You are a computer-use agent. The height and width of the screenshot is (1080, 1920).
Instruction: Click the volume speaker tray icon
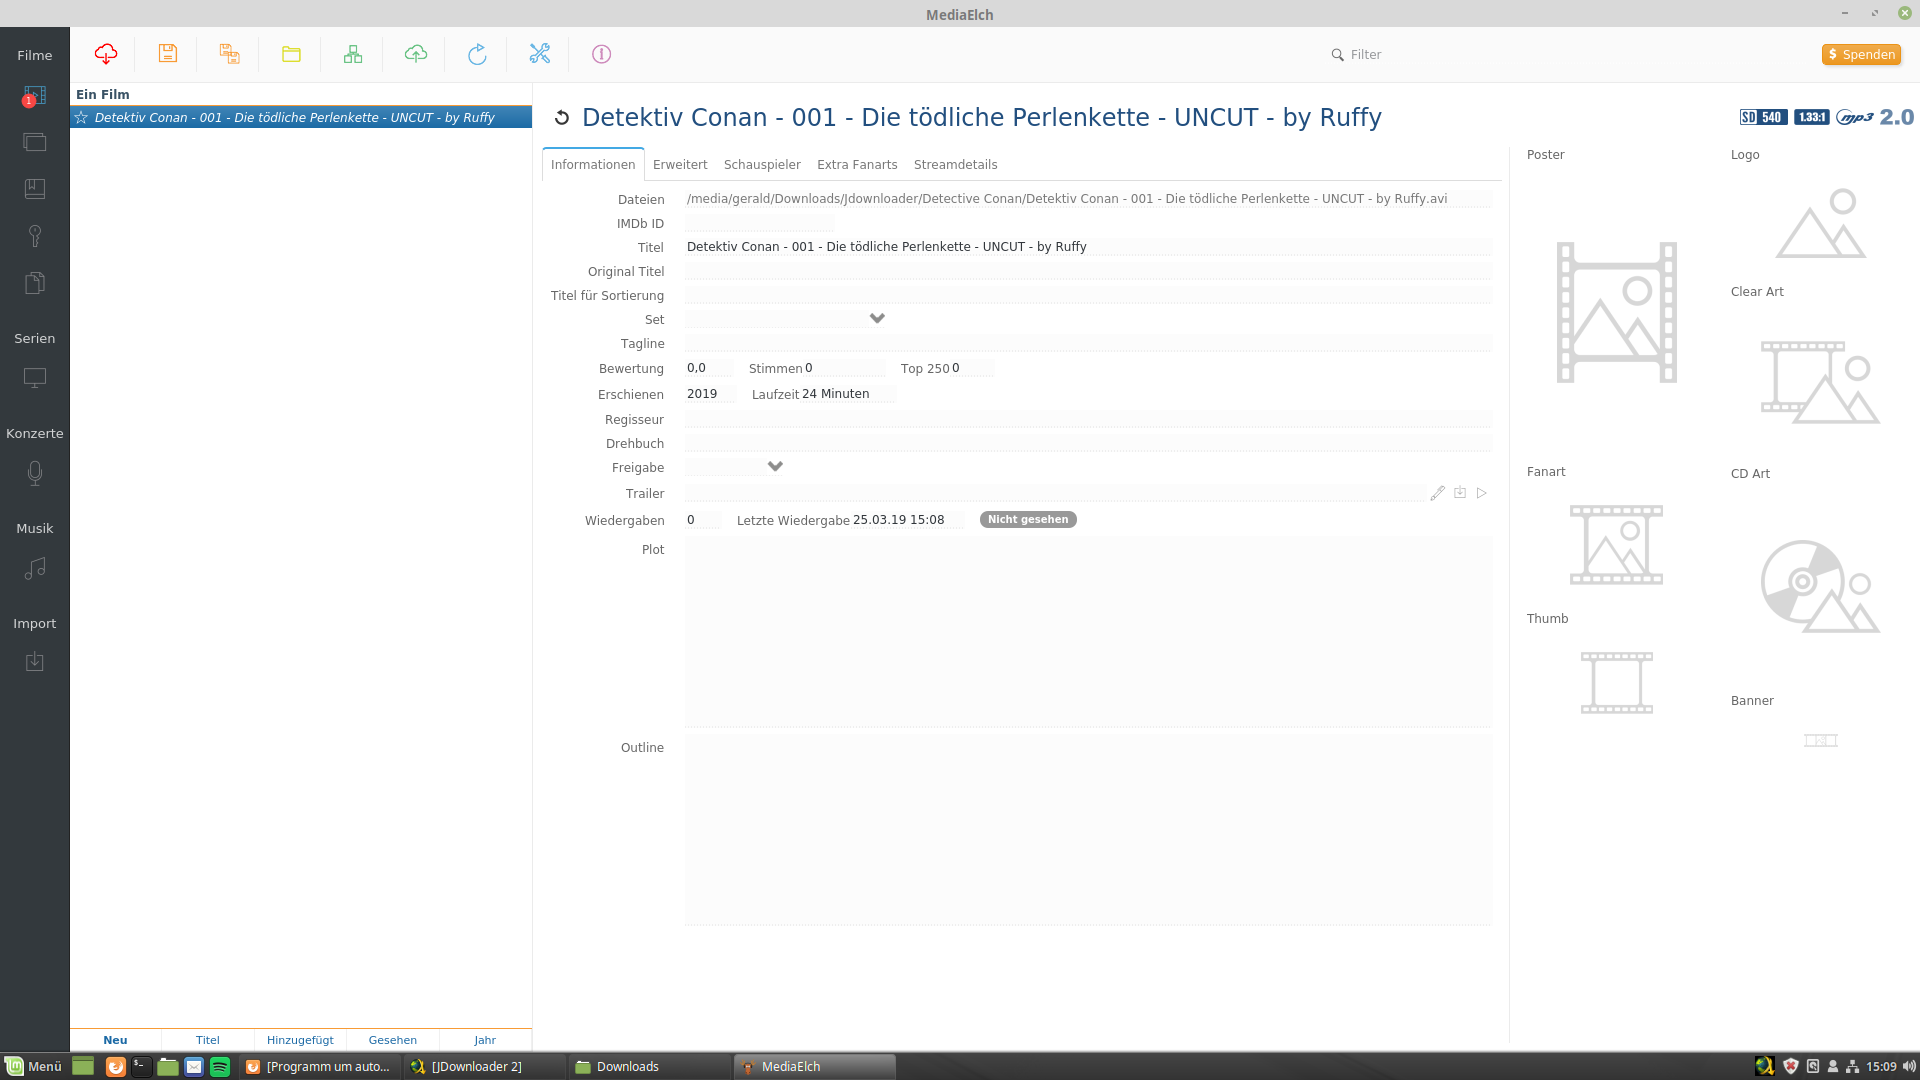pyautogui.click(x=1908, y=1066)
